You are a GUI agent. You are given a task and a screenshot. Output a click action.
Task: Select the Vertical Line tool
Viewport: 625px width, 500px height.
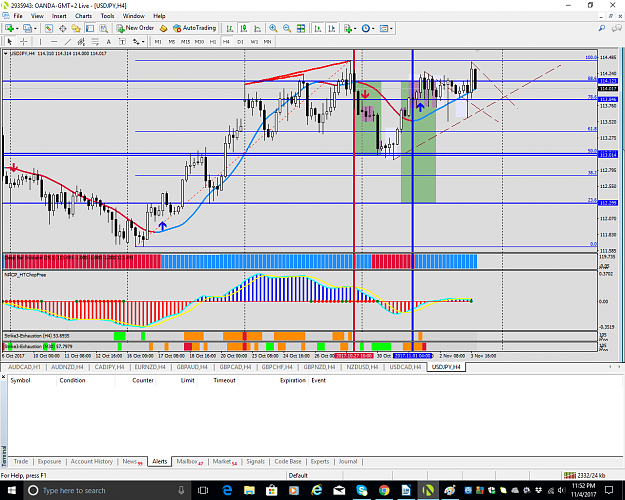[x=40, y=41]
